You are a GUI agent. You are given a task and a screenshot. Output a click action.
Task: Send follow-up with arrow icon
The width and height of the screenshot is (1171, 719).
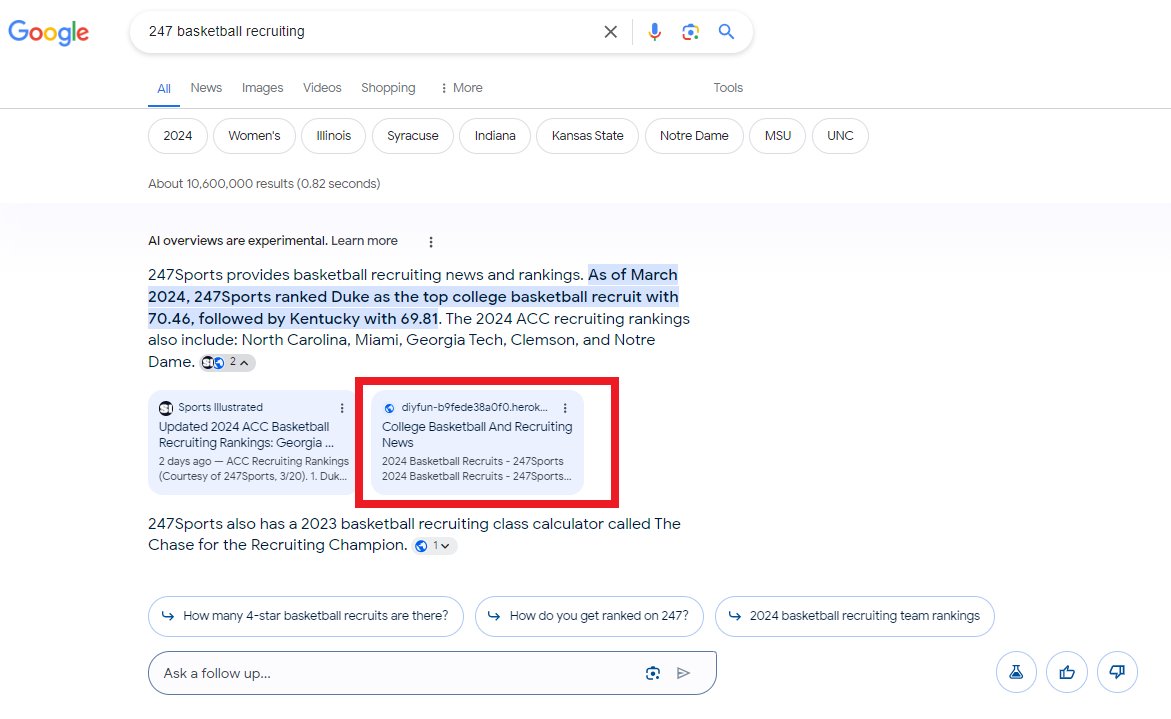(683, 673)
